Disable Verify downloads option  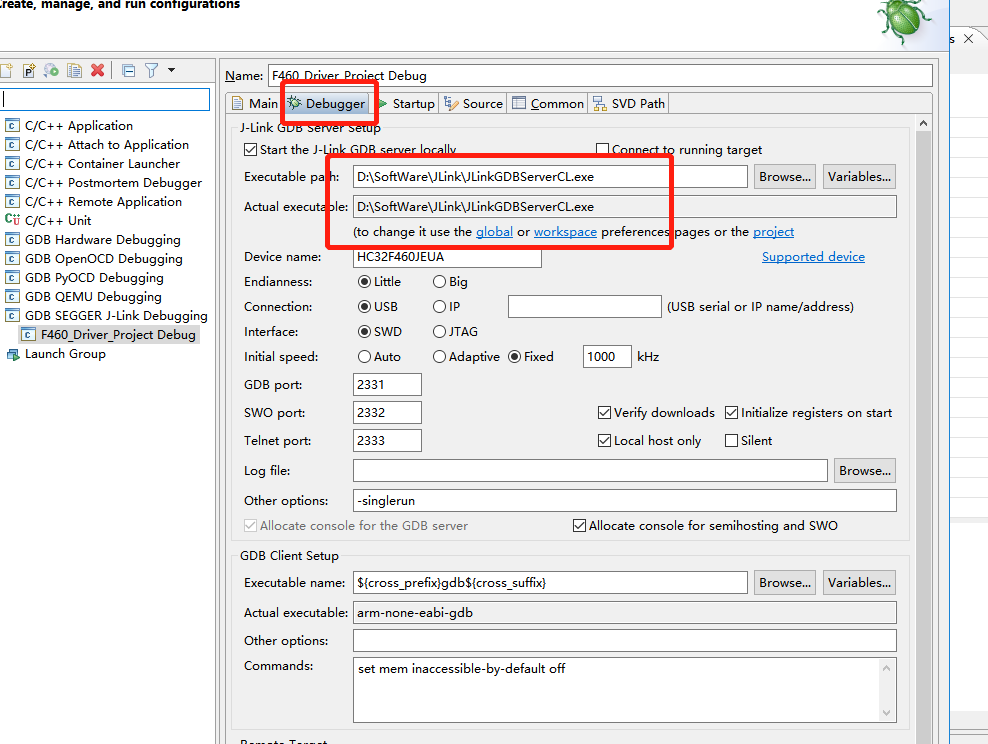[x=604, y=412]
